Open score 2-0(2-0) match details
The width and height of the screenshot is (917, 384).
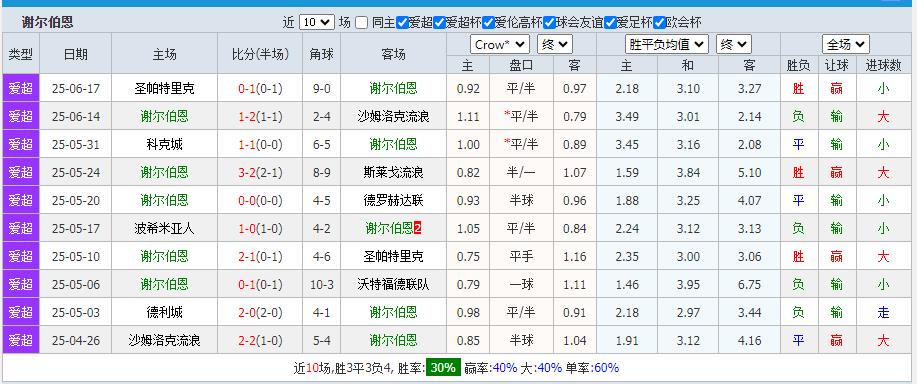click(x=260, y=313)
